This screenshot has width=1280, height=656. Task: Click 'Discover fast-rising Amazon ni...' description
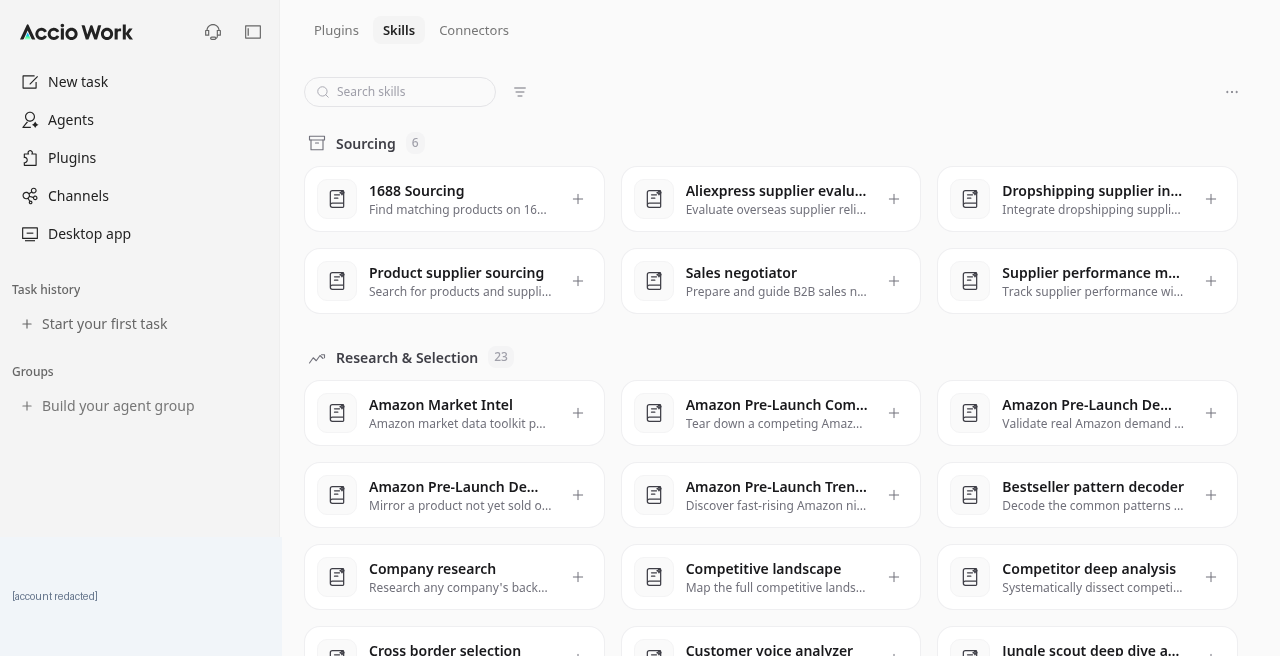776,506
